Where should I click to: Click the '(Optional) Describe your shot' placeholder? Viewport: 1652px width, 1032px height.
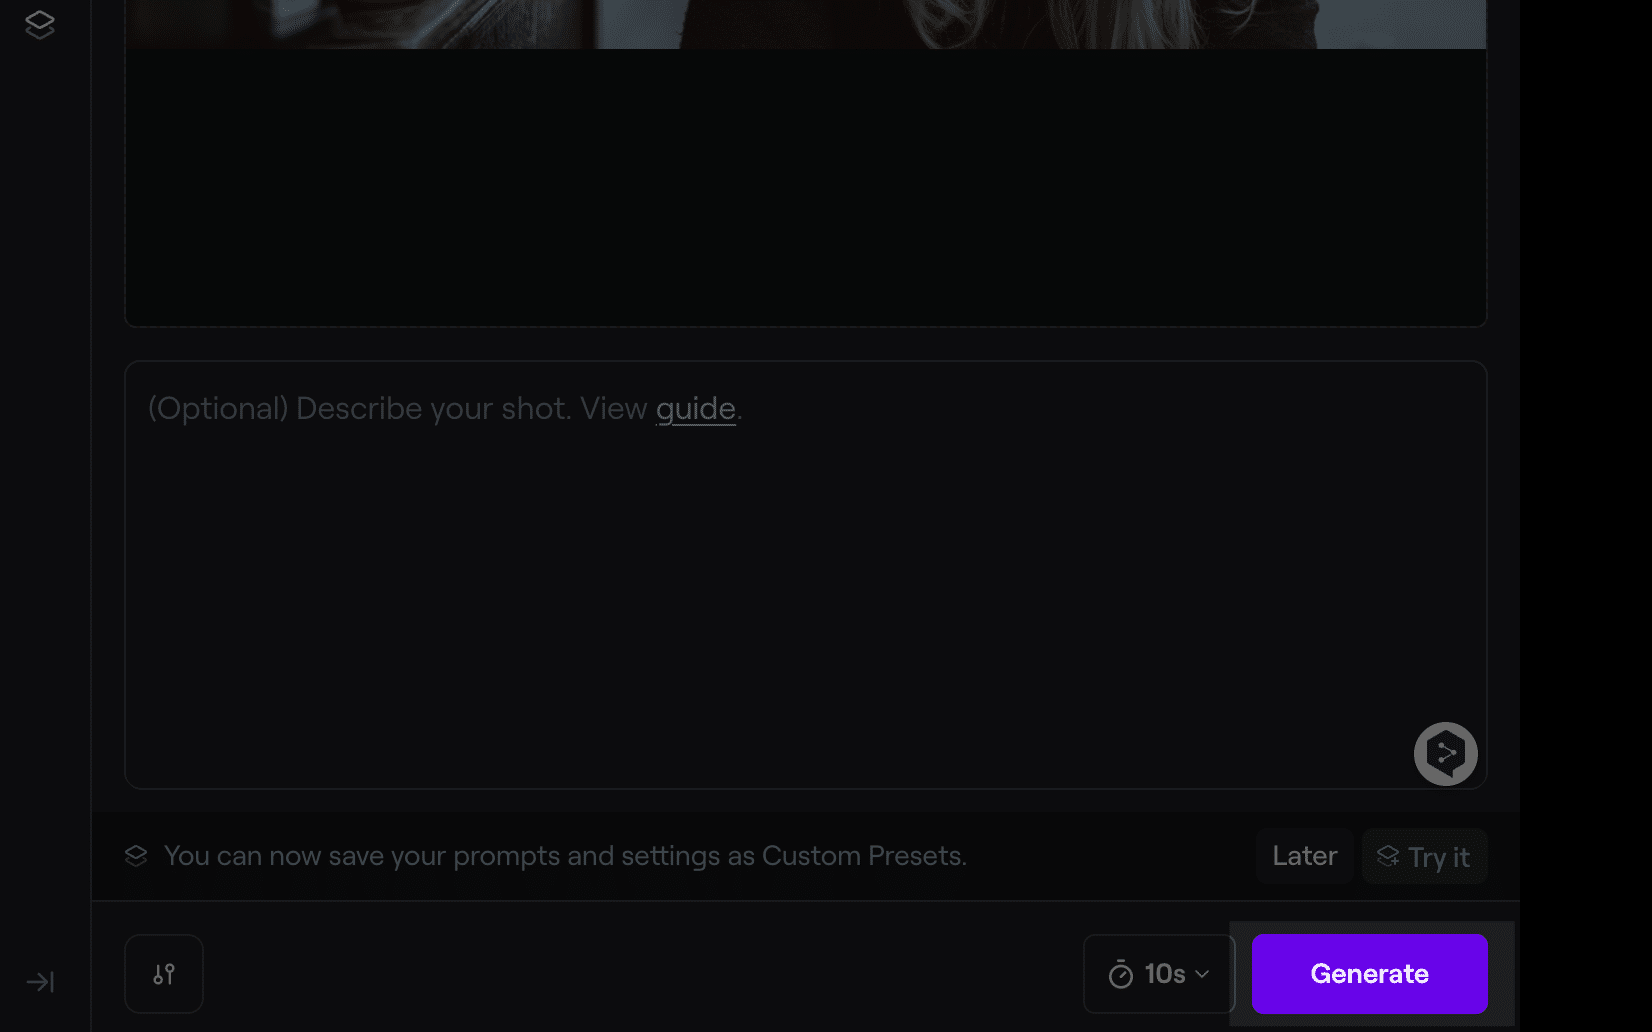coord(398,408)
